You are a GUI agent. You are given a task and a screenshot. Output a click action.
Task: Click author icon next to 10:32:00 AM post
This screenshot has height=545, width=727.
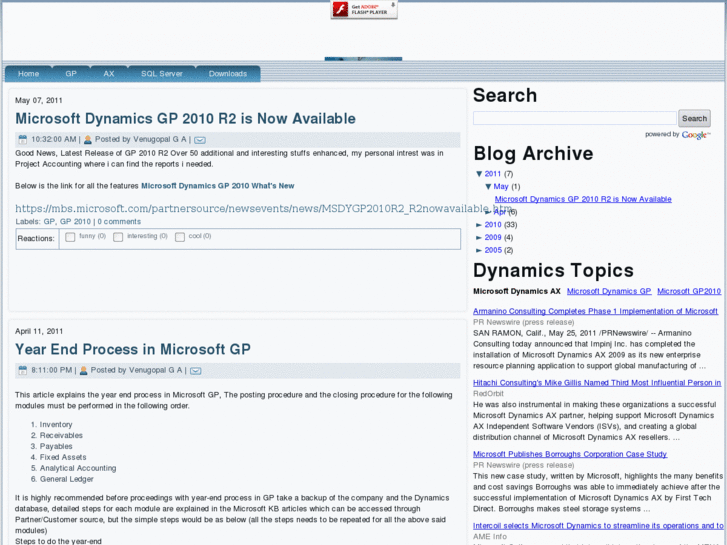coord(88,140)
